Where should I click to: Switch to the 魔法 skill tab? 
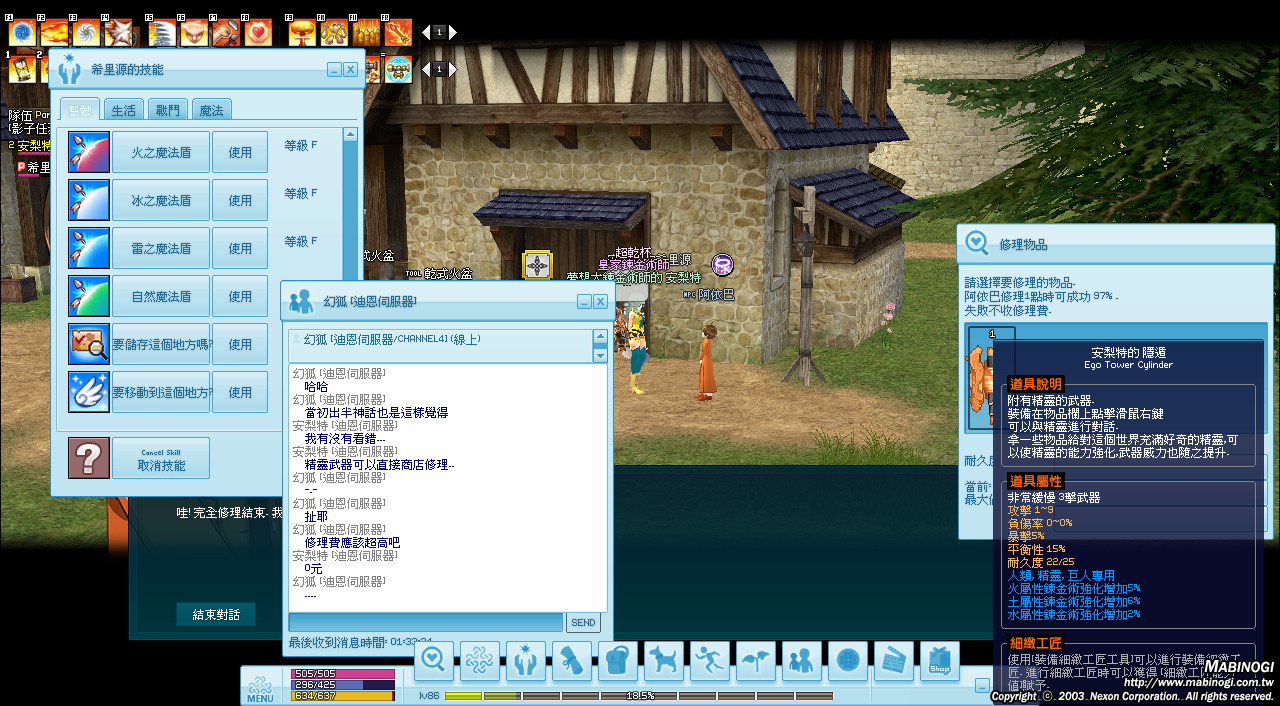click(x=211, y=110)
